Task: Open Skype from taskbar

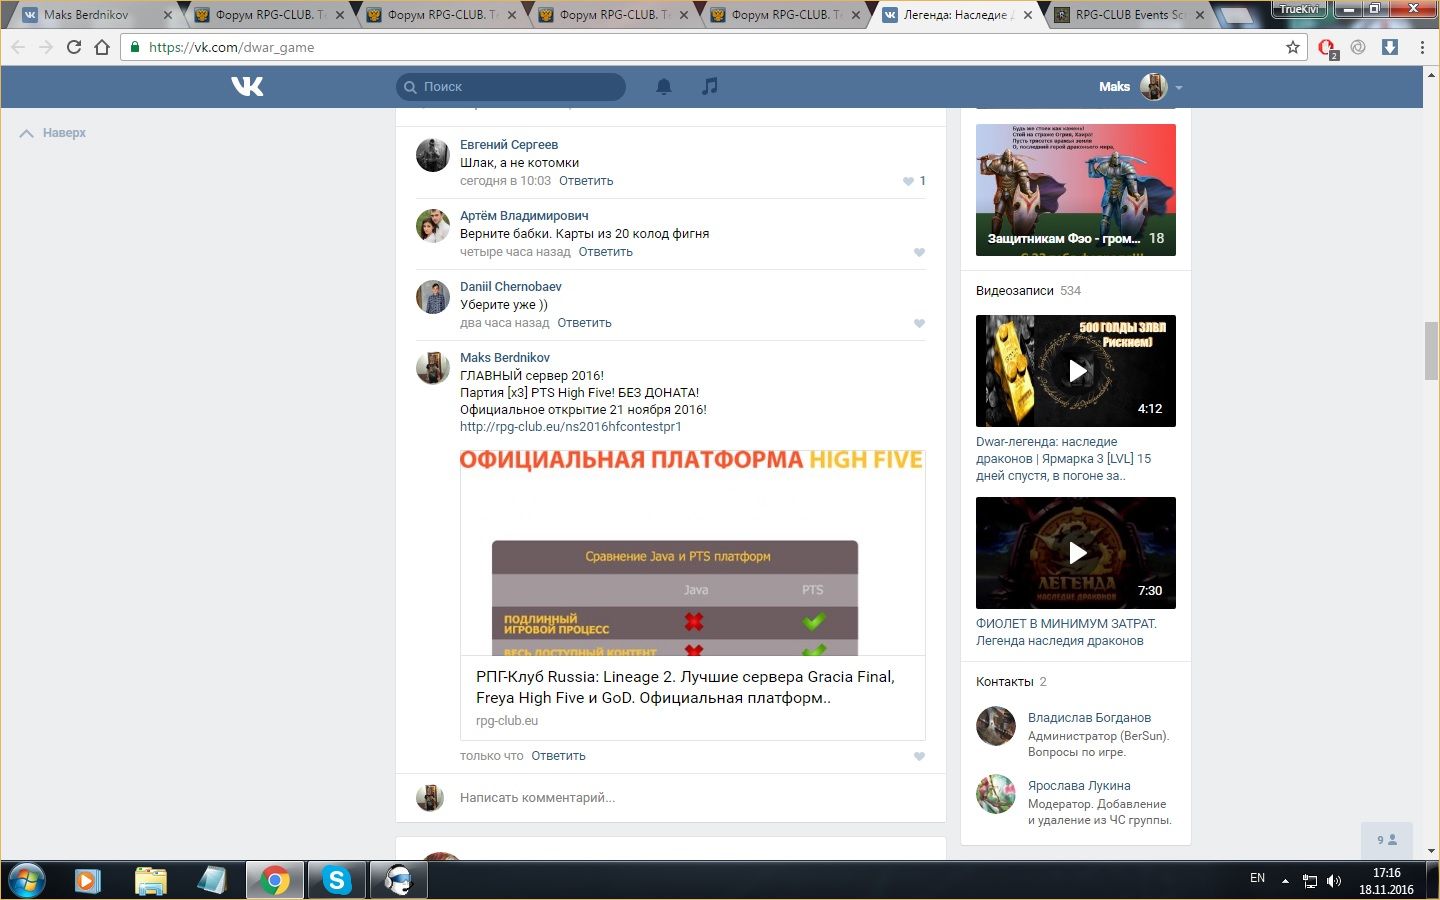Action: (336, 880)
